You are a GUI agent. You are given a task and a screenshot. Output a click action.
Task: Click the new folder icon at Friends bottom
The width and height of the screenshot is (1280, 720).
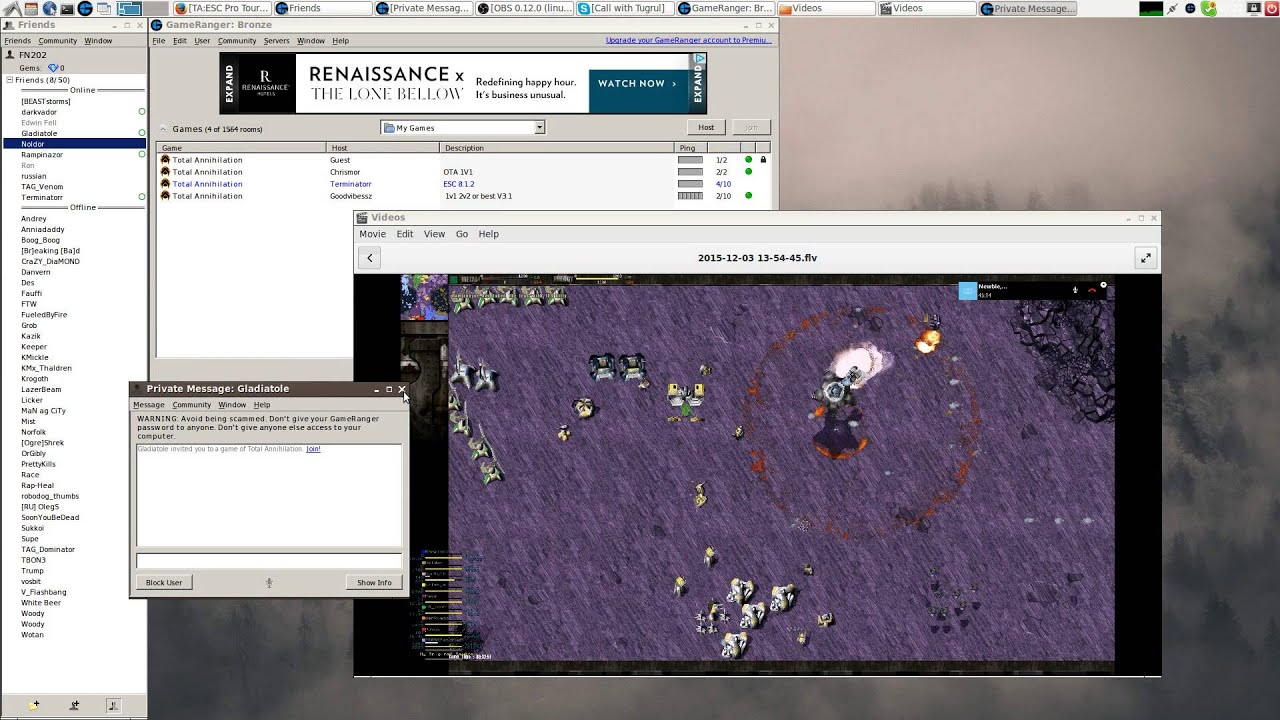34,705
